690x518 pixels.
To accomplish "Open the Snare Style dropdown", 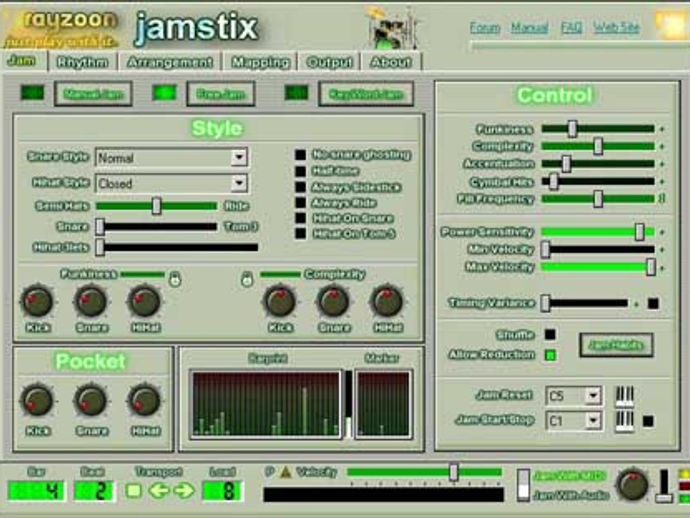I will 172,158.
